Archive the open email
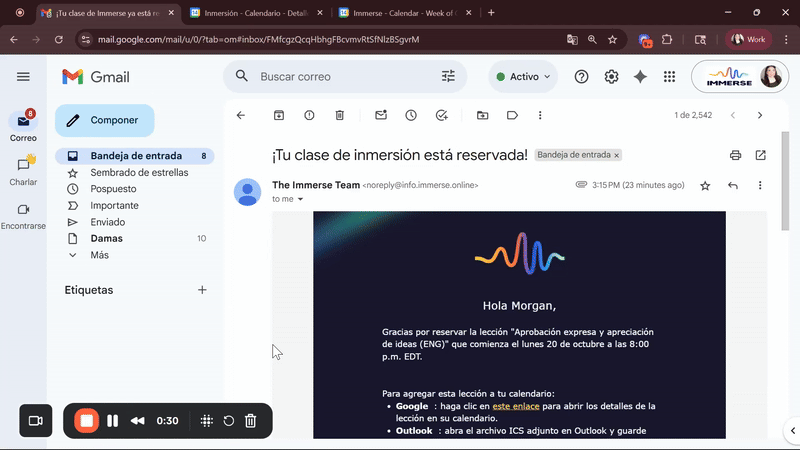 coord(279,116)
